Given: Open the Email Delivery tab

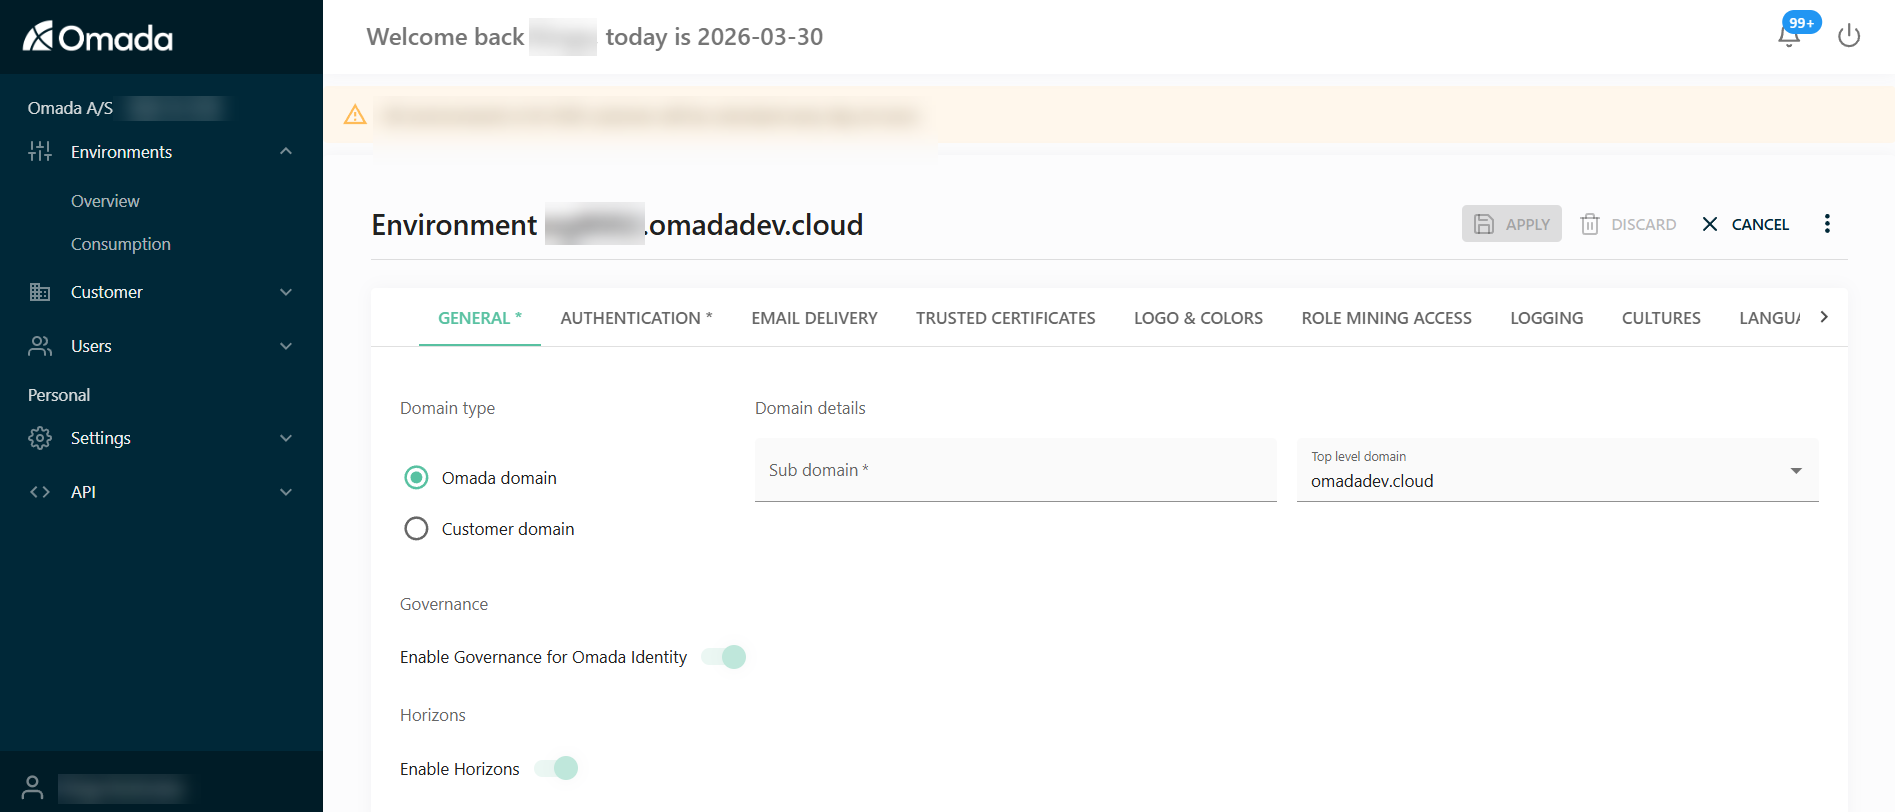Looking at the screenshot, I should 814,318.
